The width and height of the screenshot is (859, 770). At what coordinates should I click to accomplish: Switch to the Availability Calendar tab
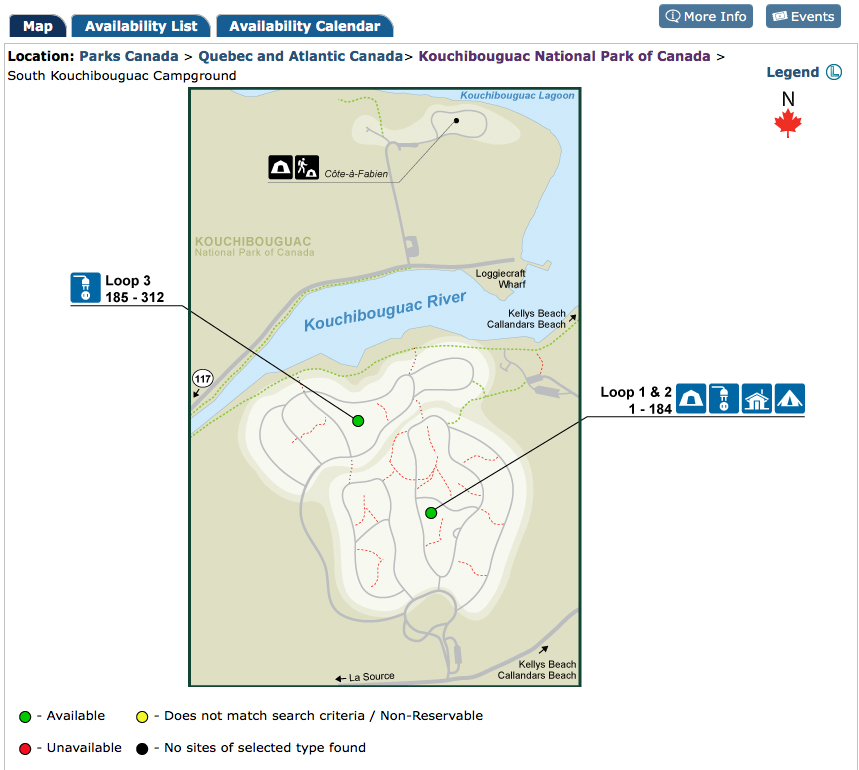pyautogui.click(x=305, y=26)
